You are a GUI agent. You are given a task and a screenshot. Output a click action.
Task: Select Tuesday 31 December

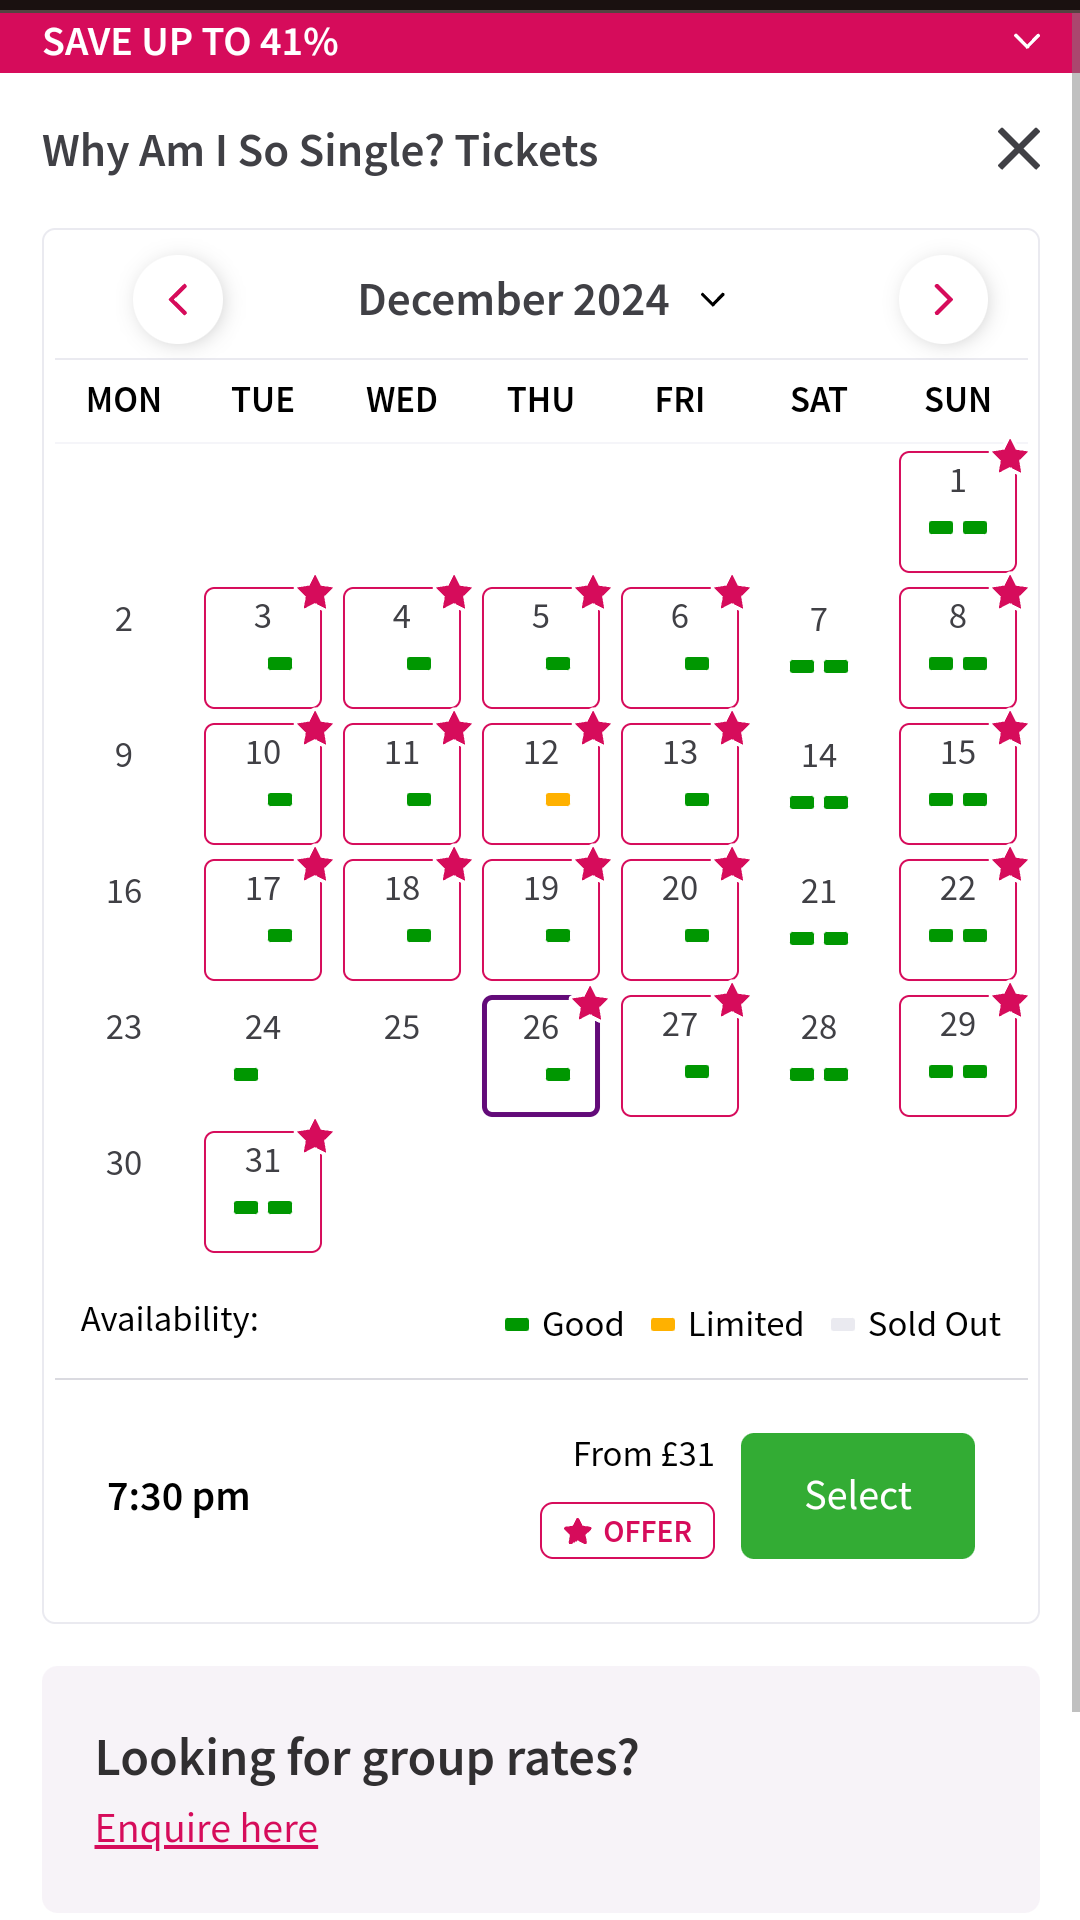coord(262,1191)
